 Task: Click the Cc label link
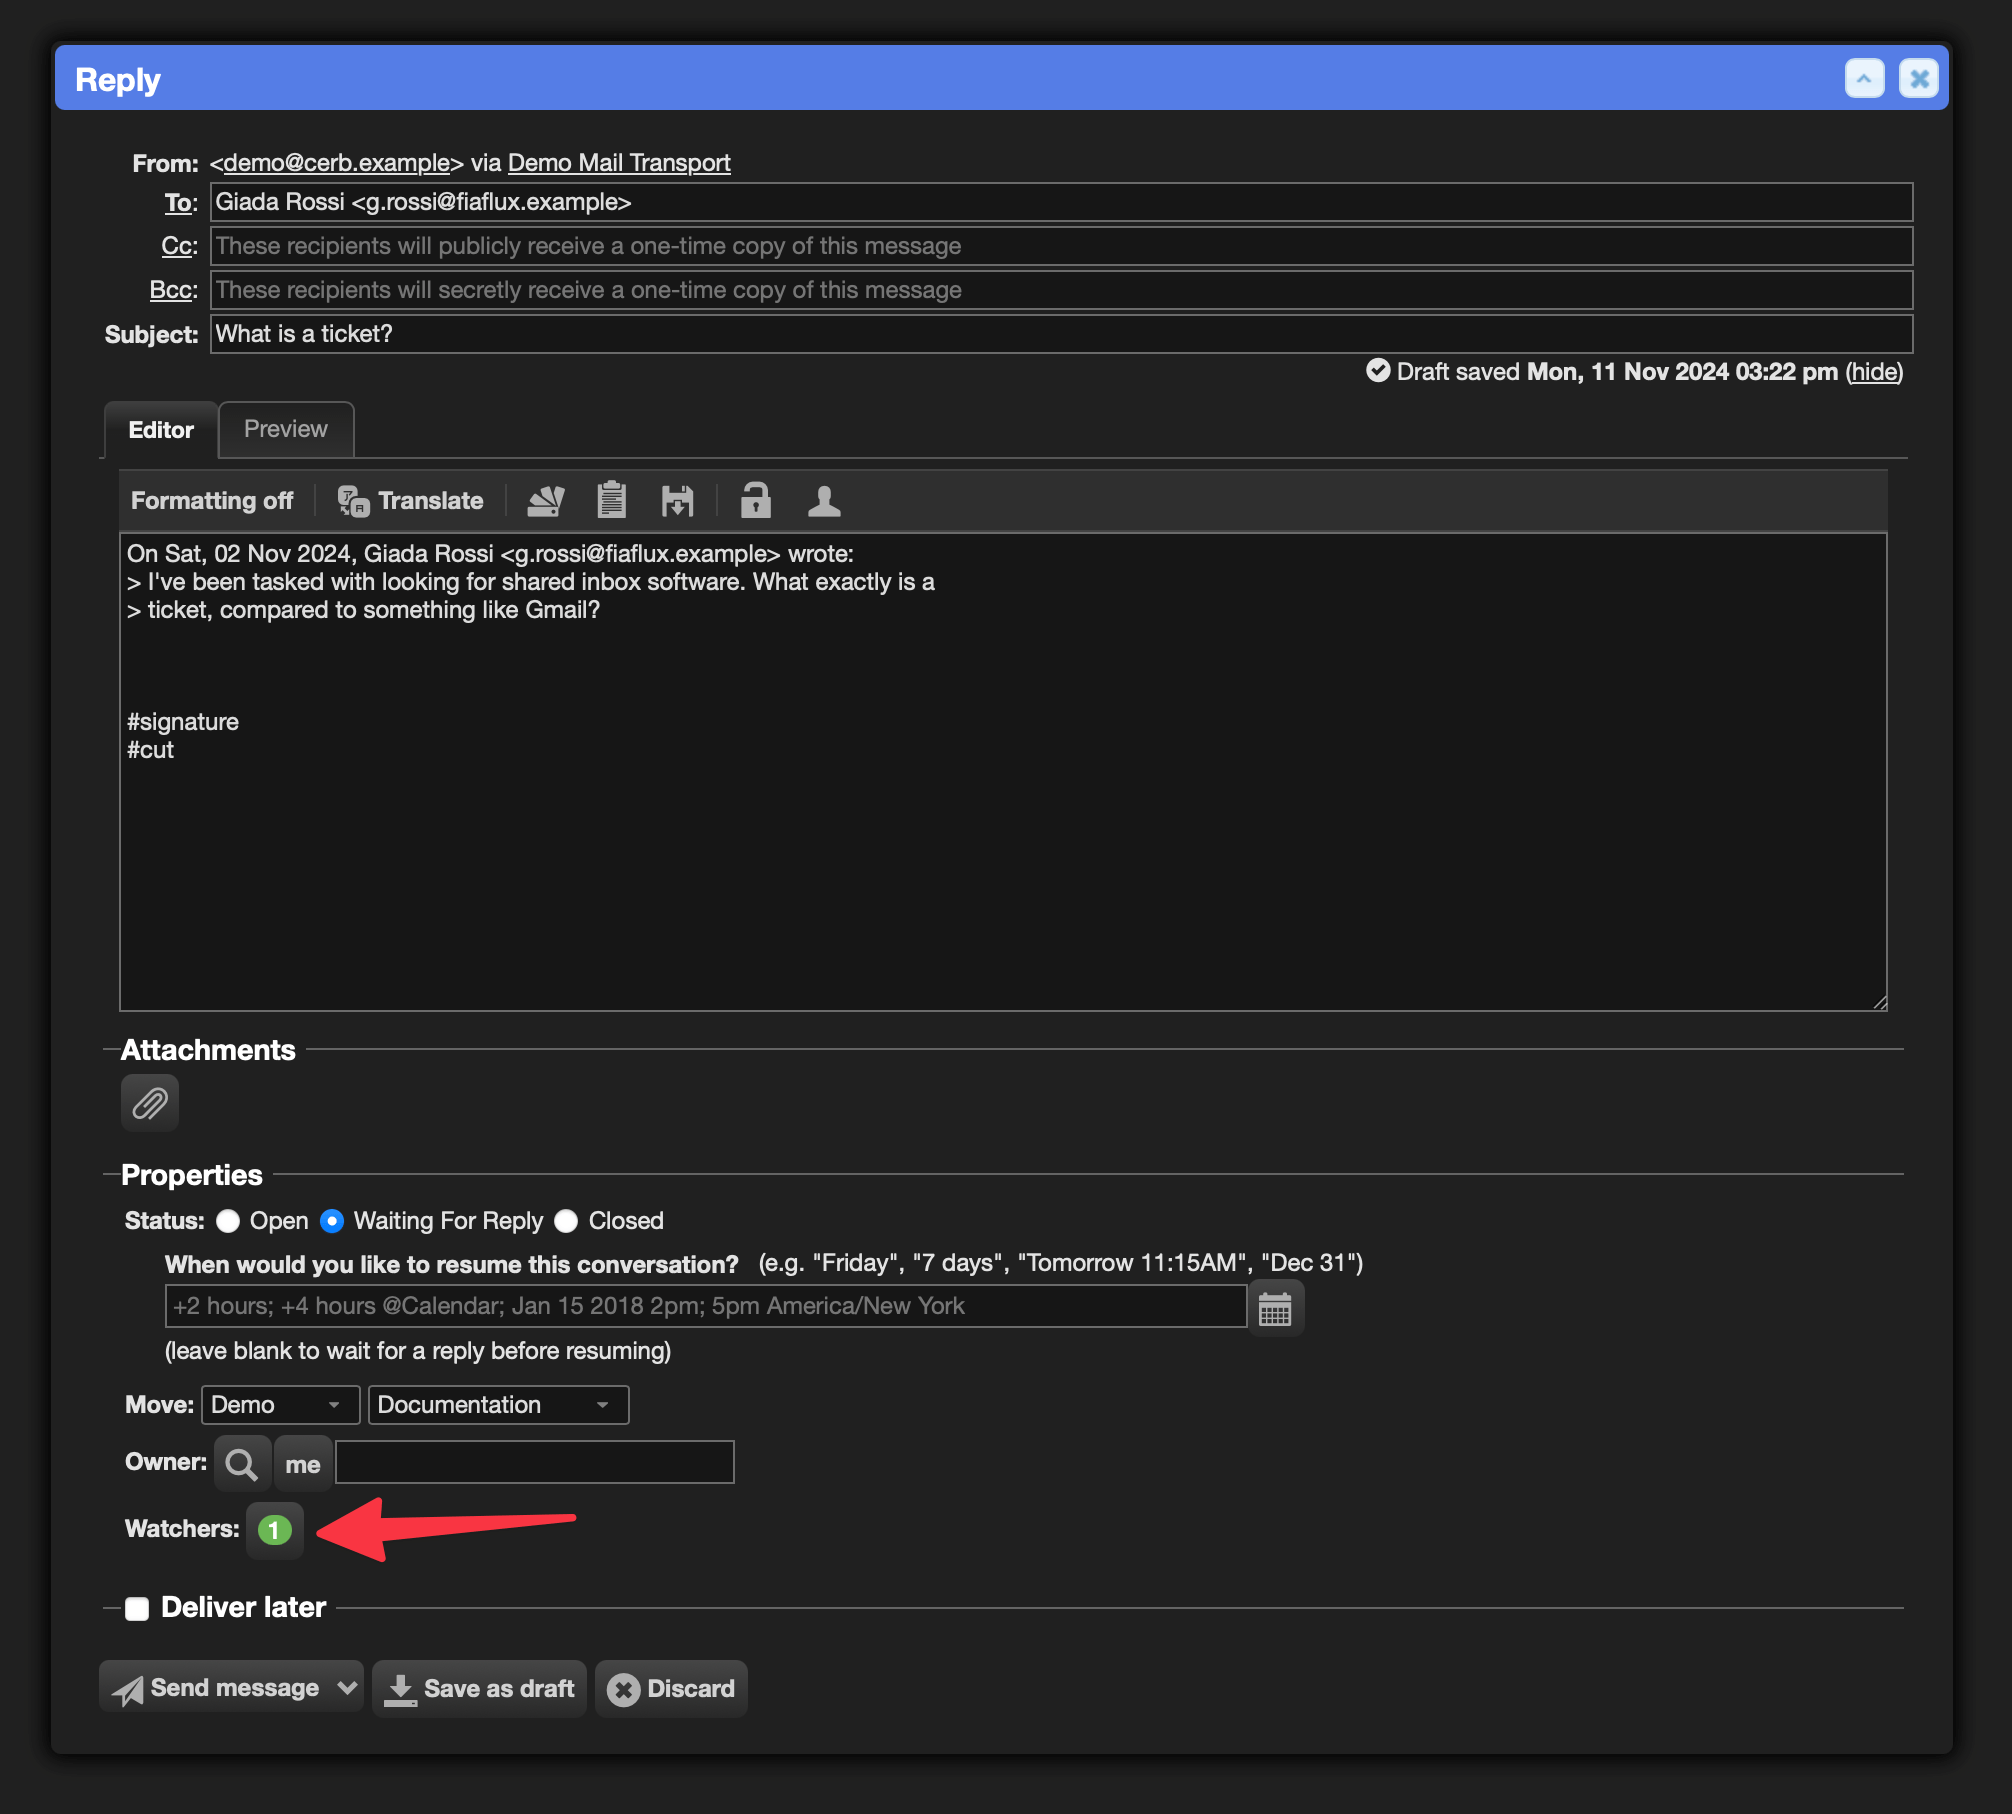pos(176,246)
